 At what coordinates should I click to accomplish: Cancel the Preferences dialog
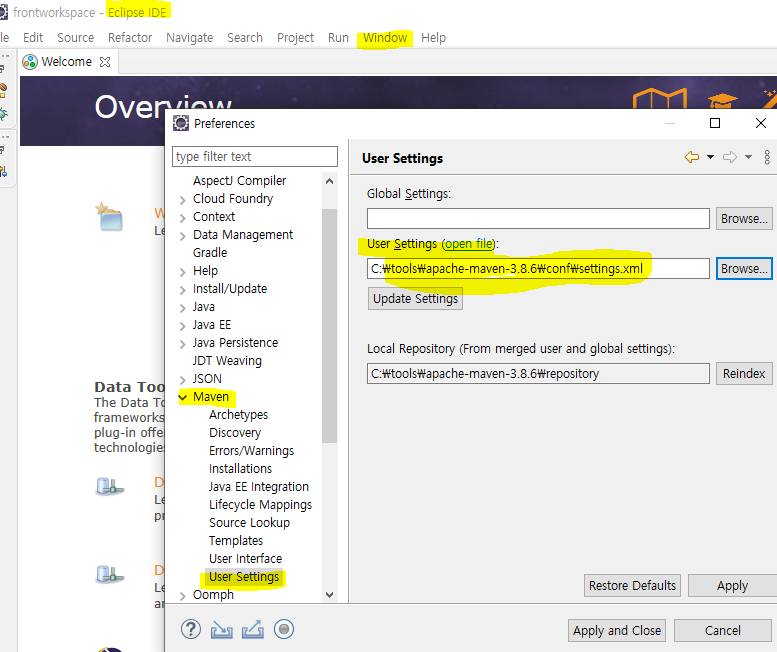click(722, 631)
